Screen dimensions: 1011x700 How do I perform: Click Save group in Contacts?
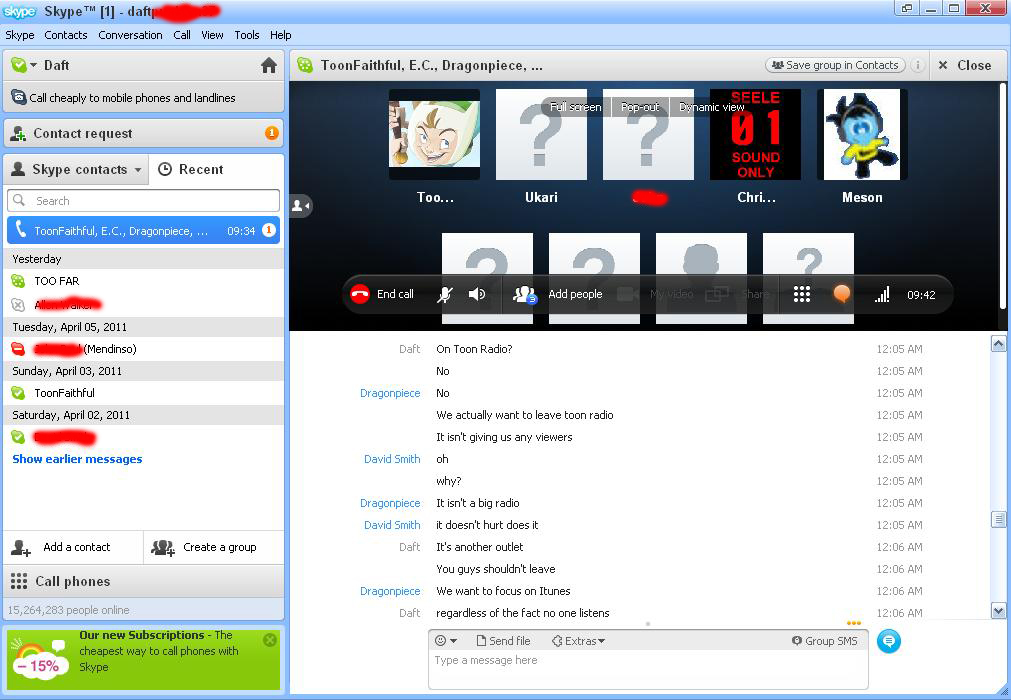(834, 65)
